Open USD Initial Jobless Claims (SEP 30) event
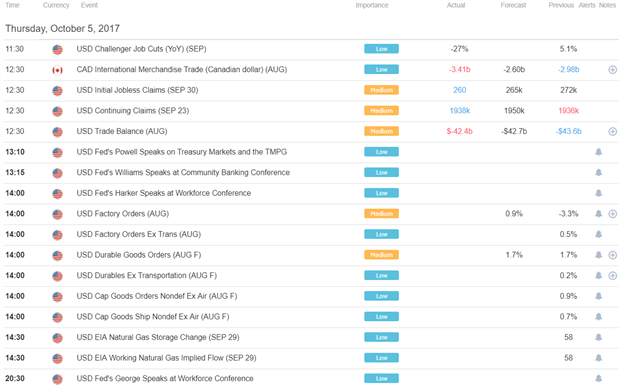This screenshot has height=389, width=625. coord(138,90)
